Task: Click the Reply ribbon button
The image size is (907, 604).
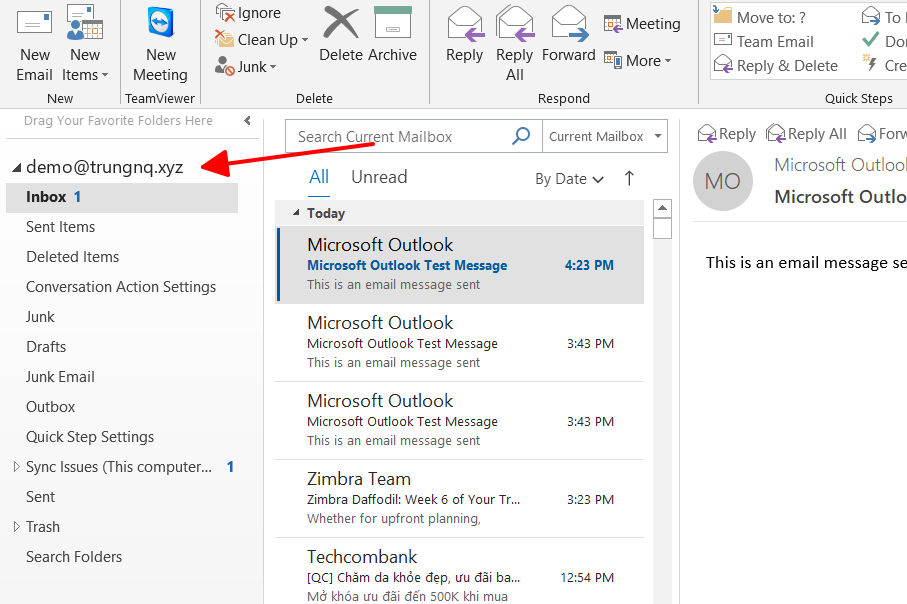Action: click(464, 35)
